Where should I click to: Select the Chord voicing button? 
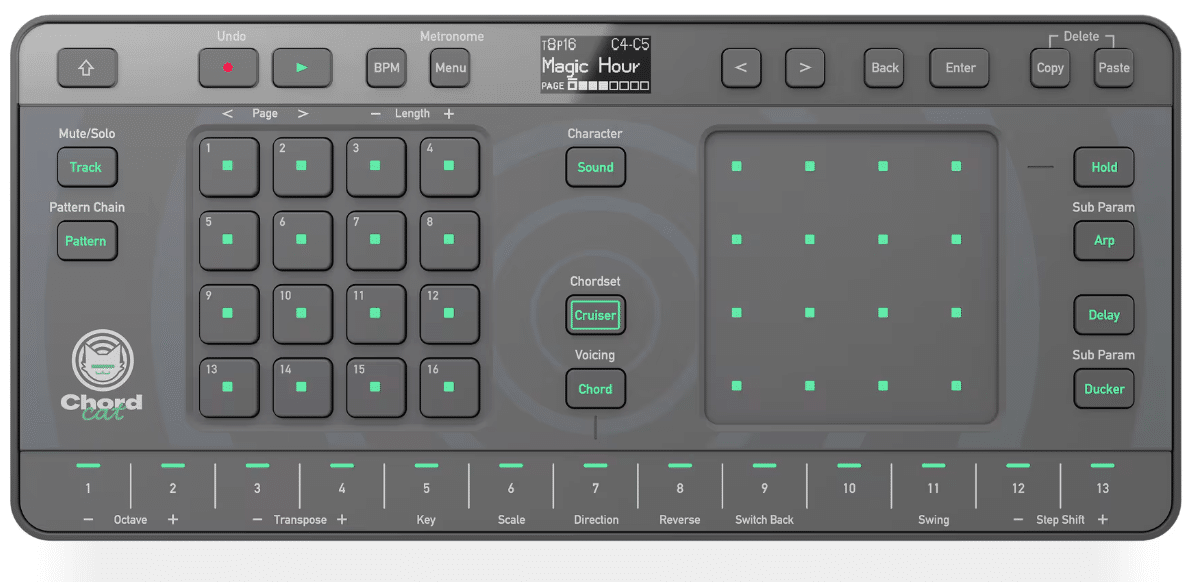595,389
